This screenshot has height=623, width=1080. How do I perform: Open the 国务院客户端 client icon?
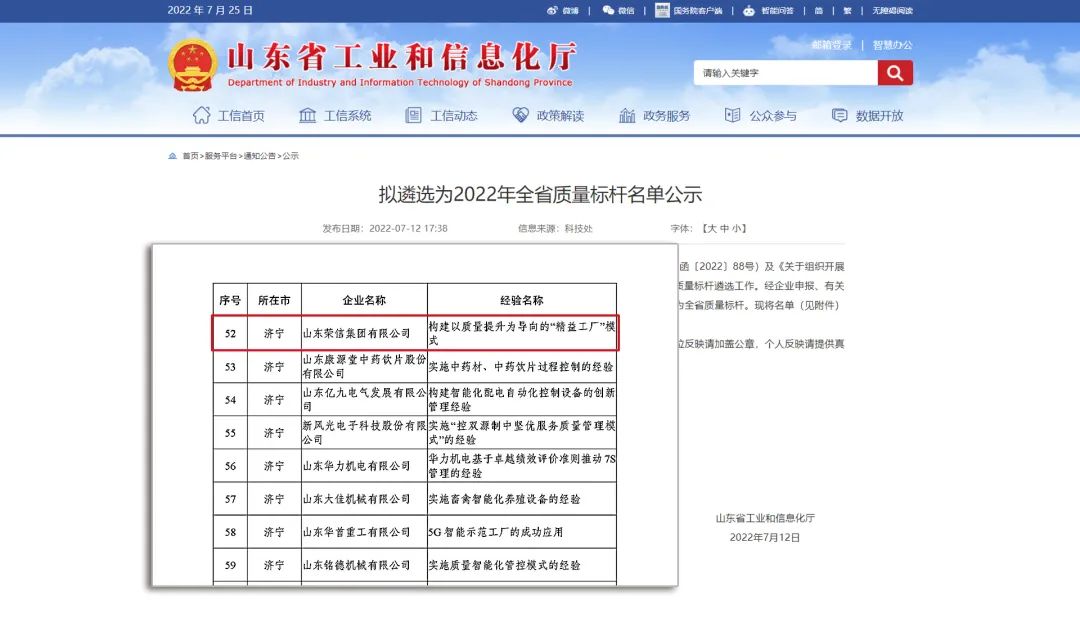661,10
